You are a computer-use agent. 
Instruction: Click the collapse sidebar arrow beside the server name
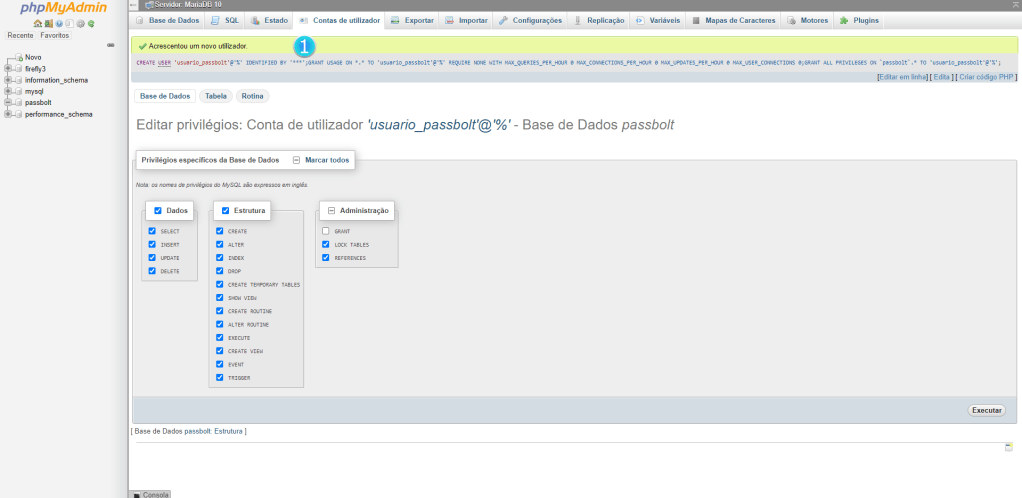[134, 4]
